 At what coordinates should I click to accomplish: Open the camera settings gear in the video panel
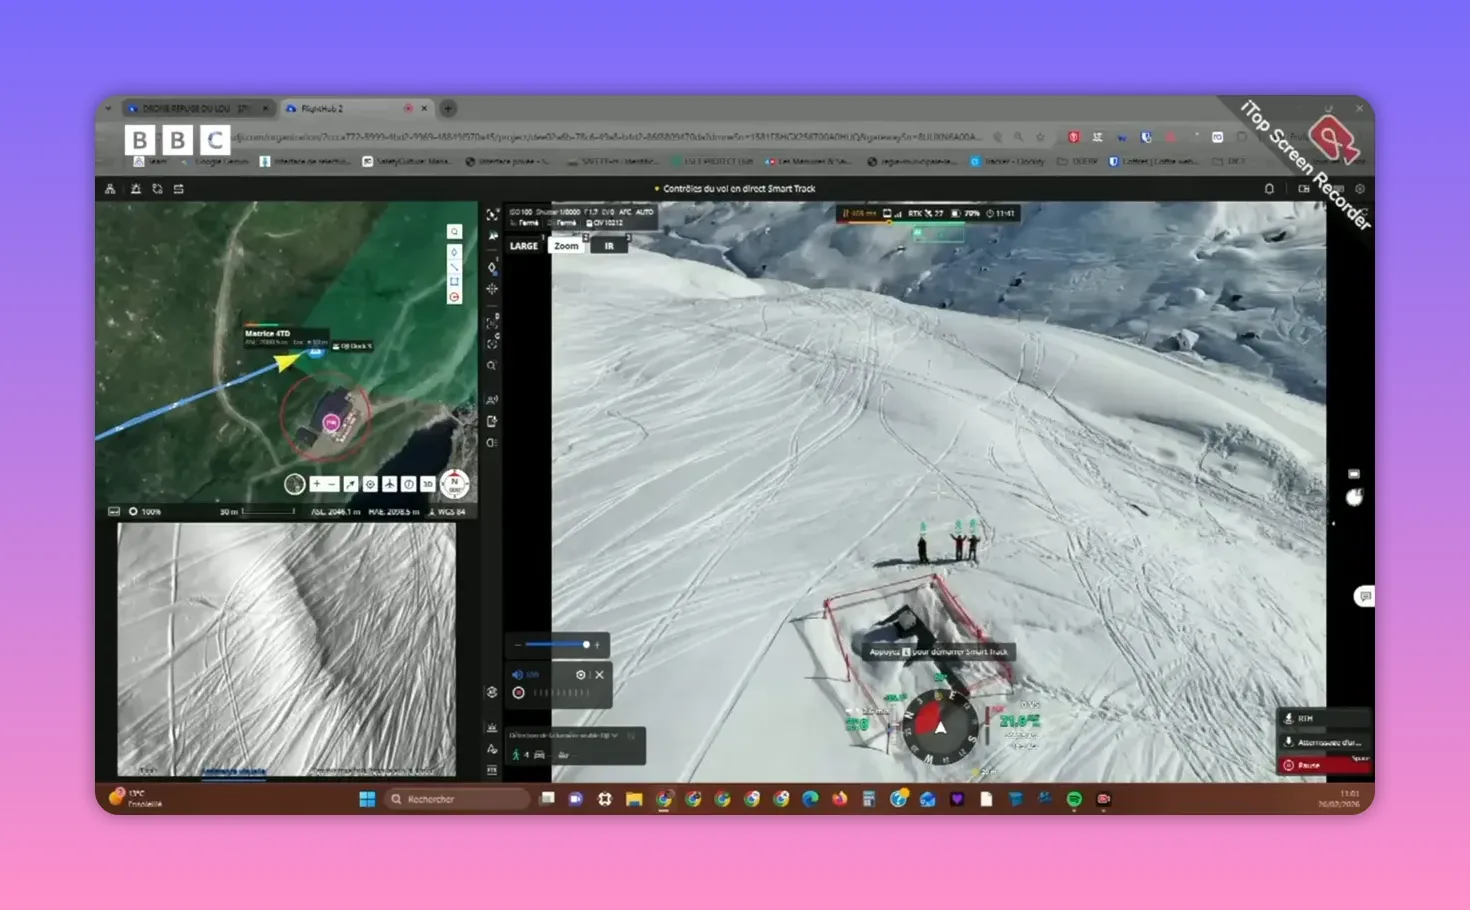(581, 674)
